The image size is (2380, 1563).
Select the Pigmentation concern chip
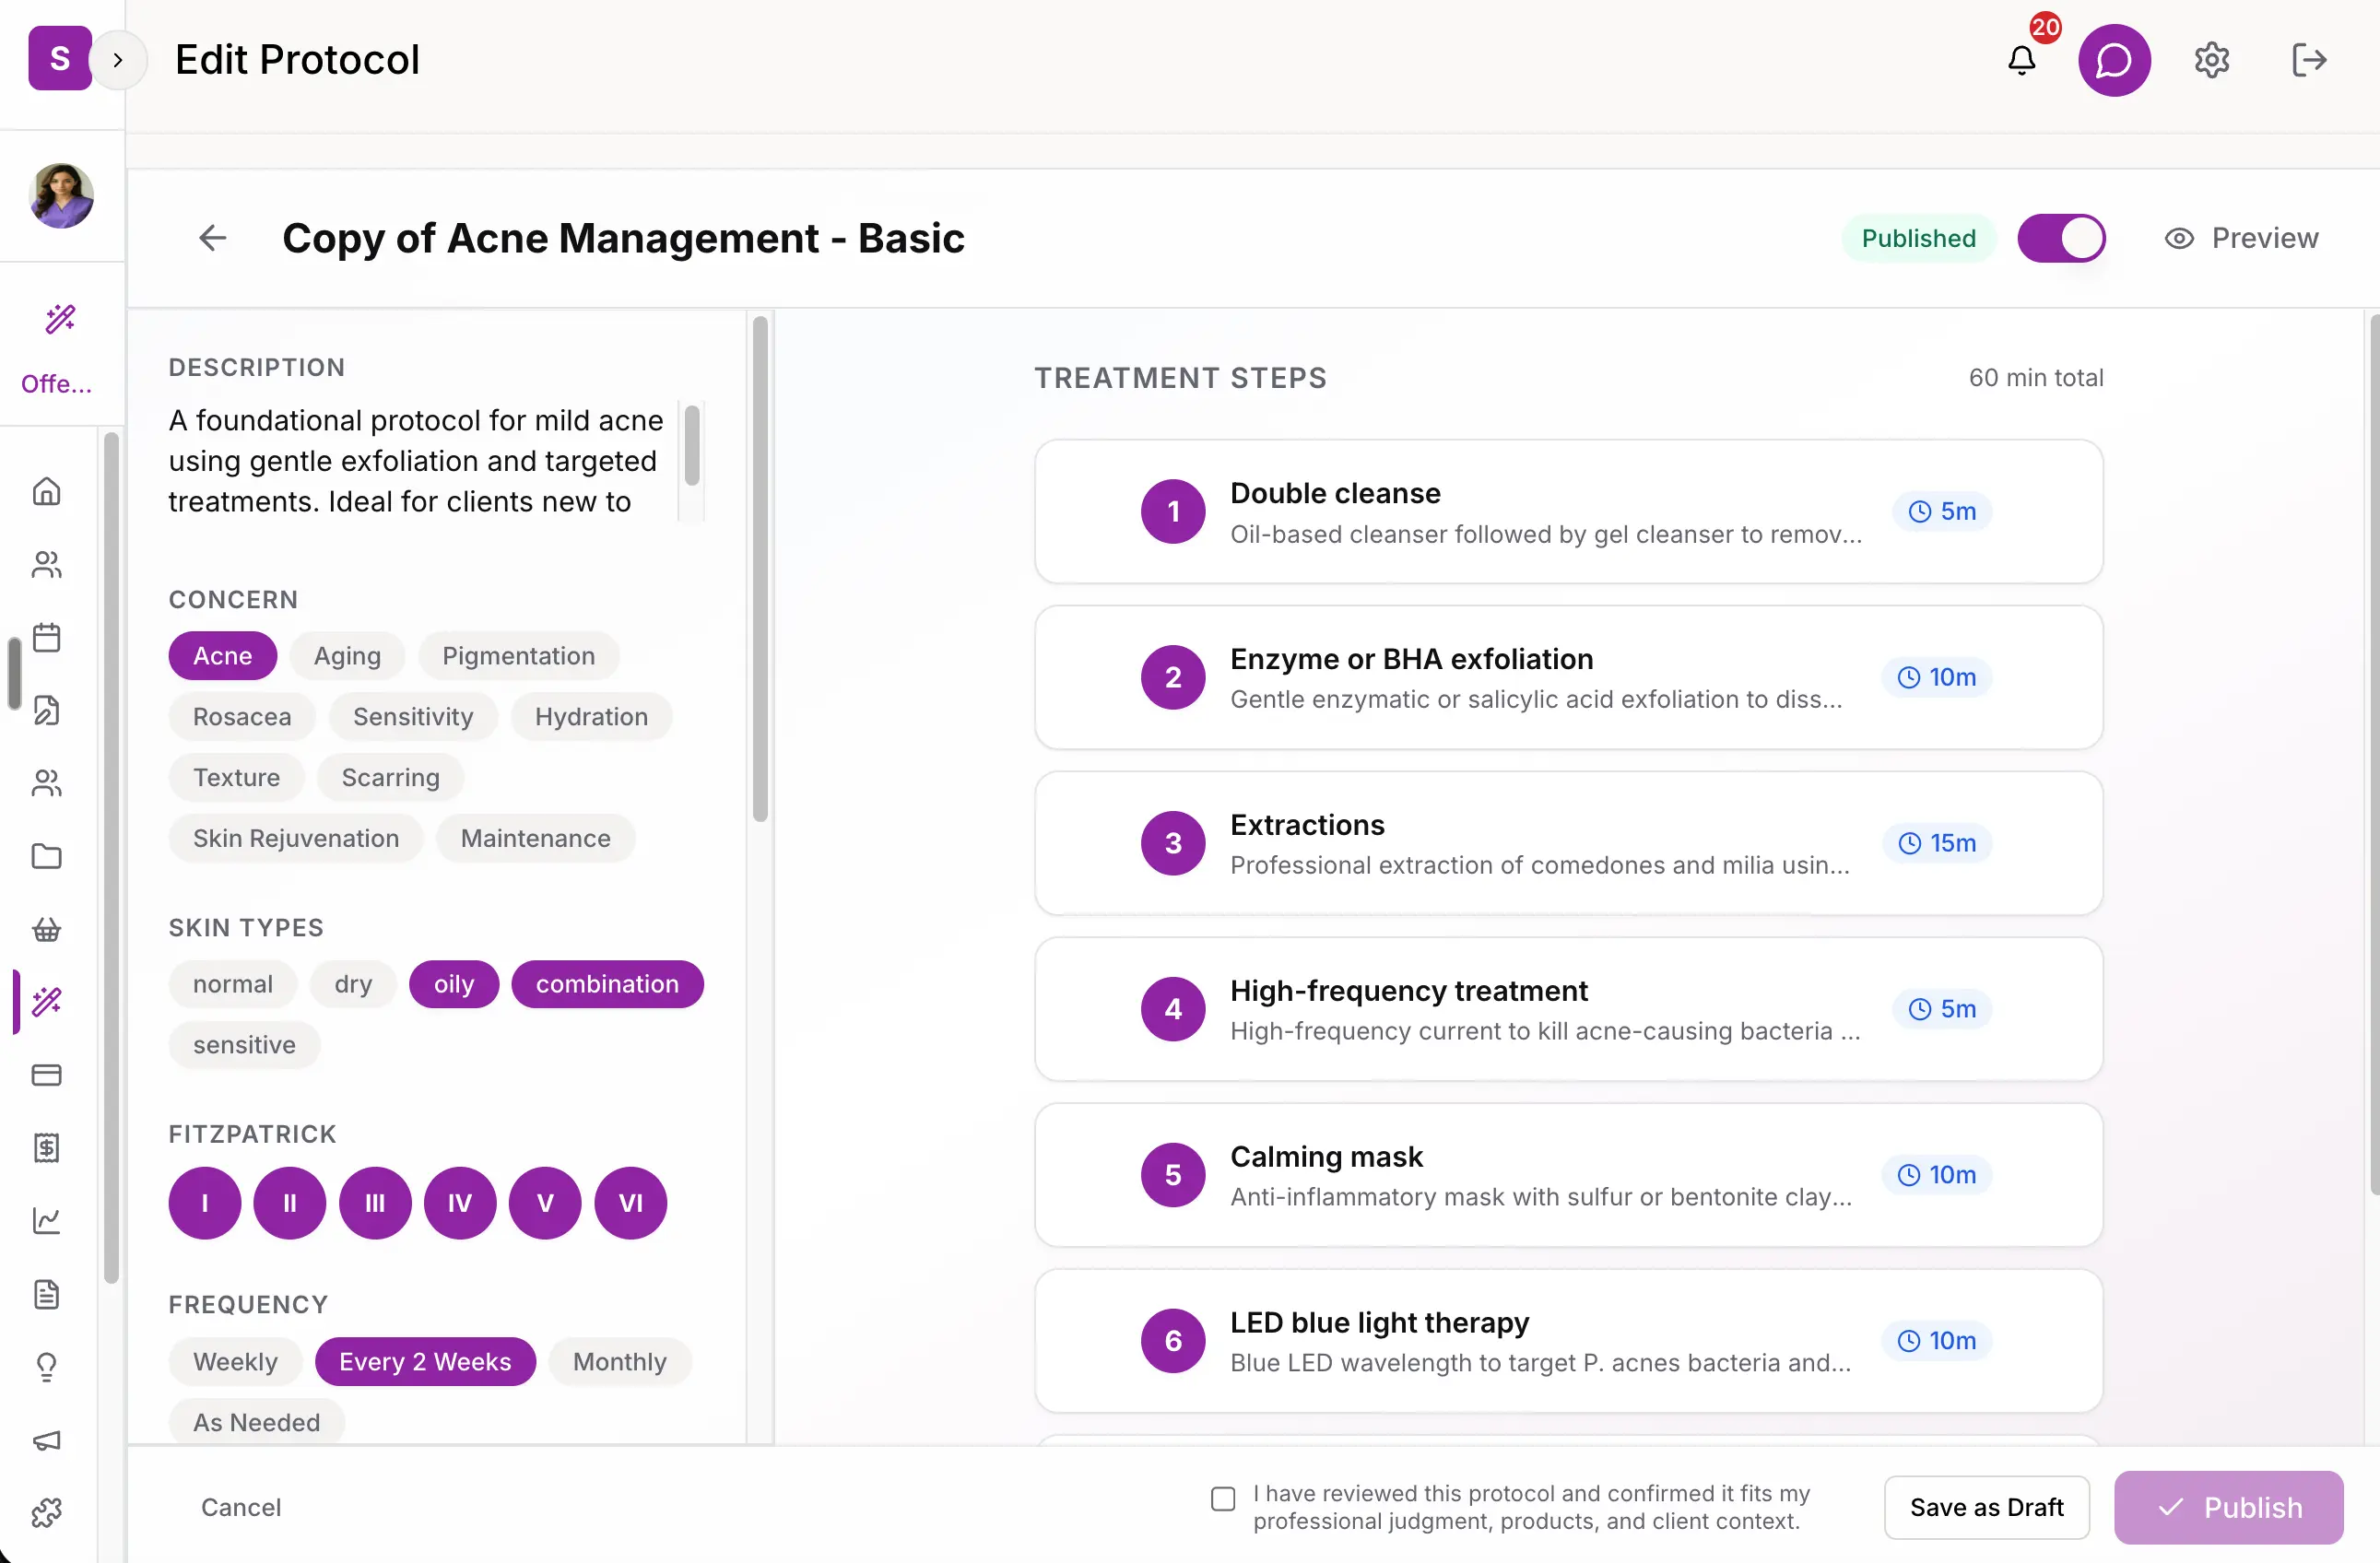click(x=518, y=656)
